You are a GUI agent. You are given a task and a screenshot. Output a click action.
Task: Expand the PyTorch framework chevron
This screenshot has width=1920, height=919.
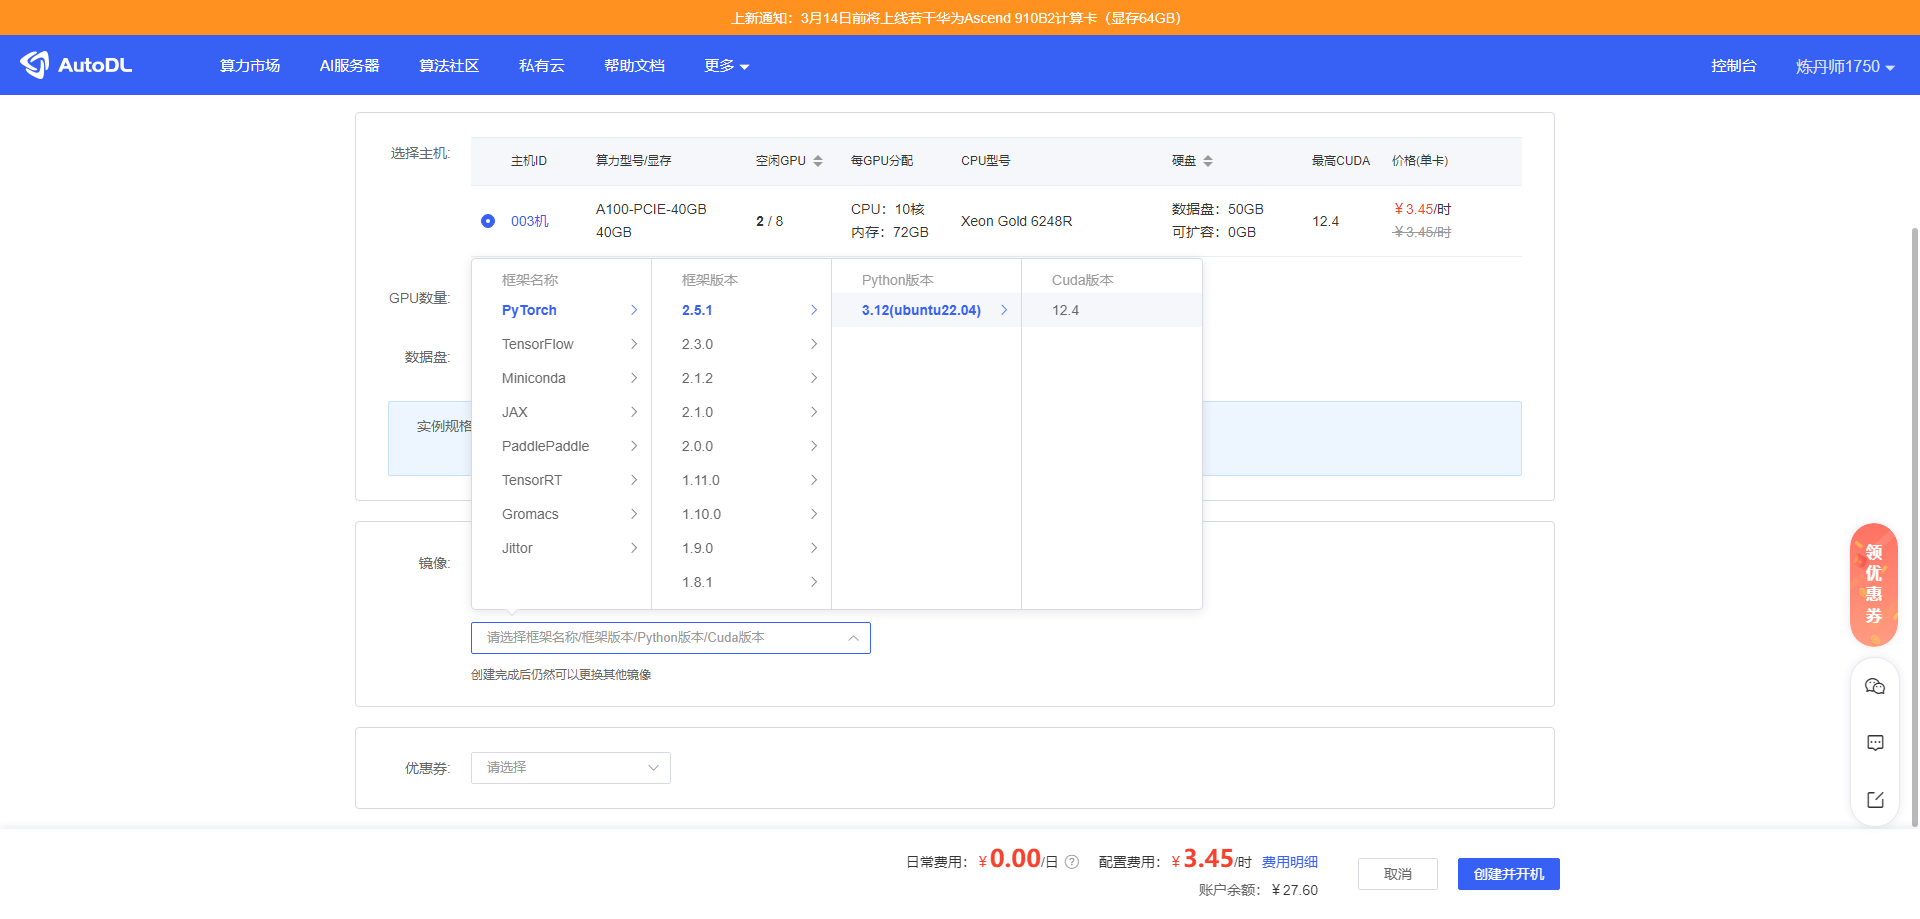pyautogui.click(x=634, y=310)
